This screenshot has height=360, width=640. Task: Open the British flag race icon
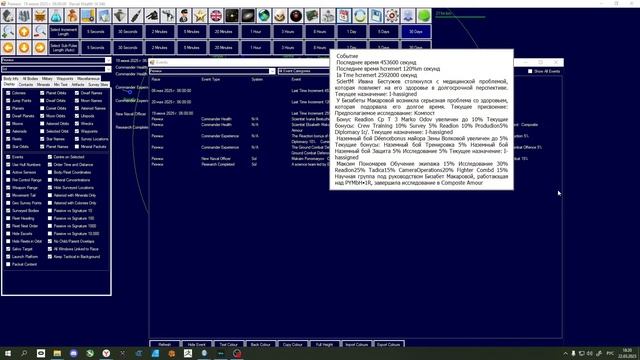pos(216,16)
